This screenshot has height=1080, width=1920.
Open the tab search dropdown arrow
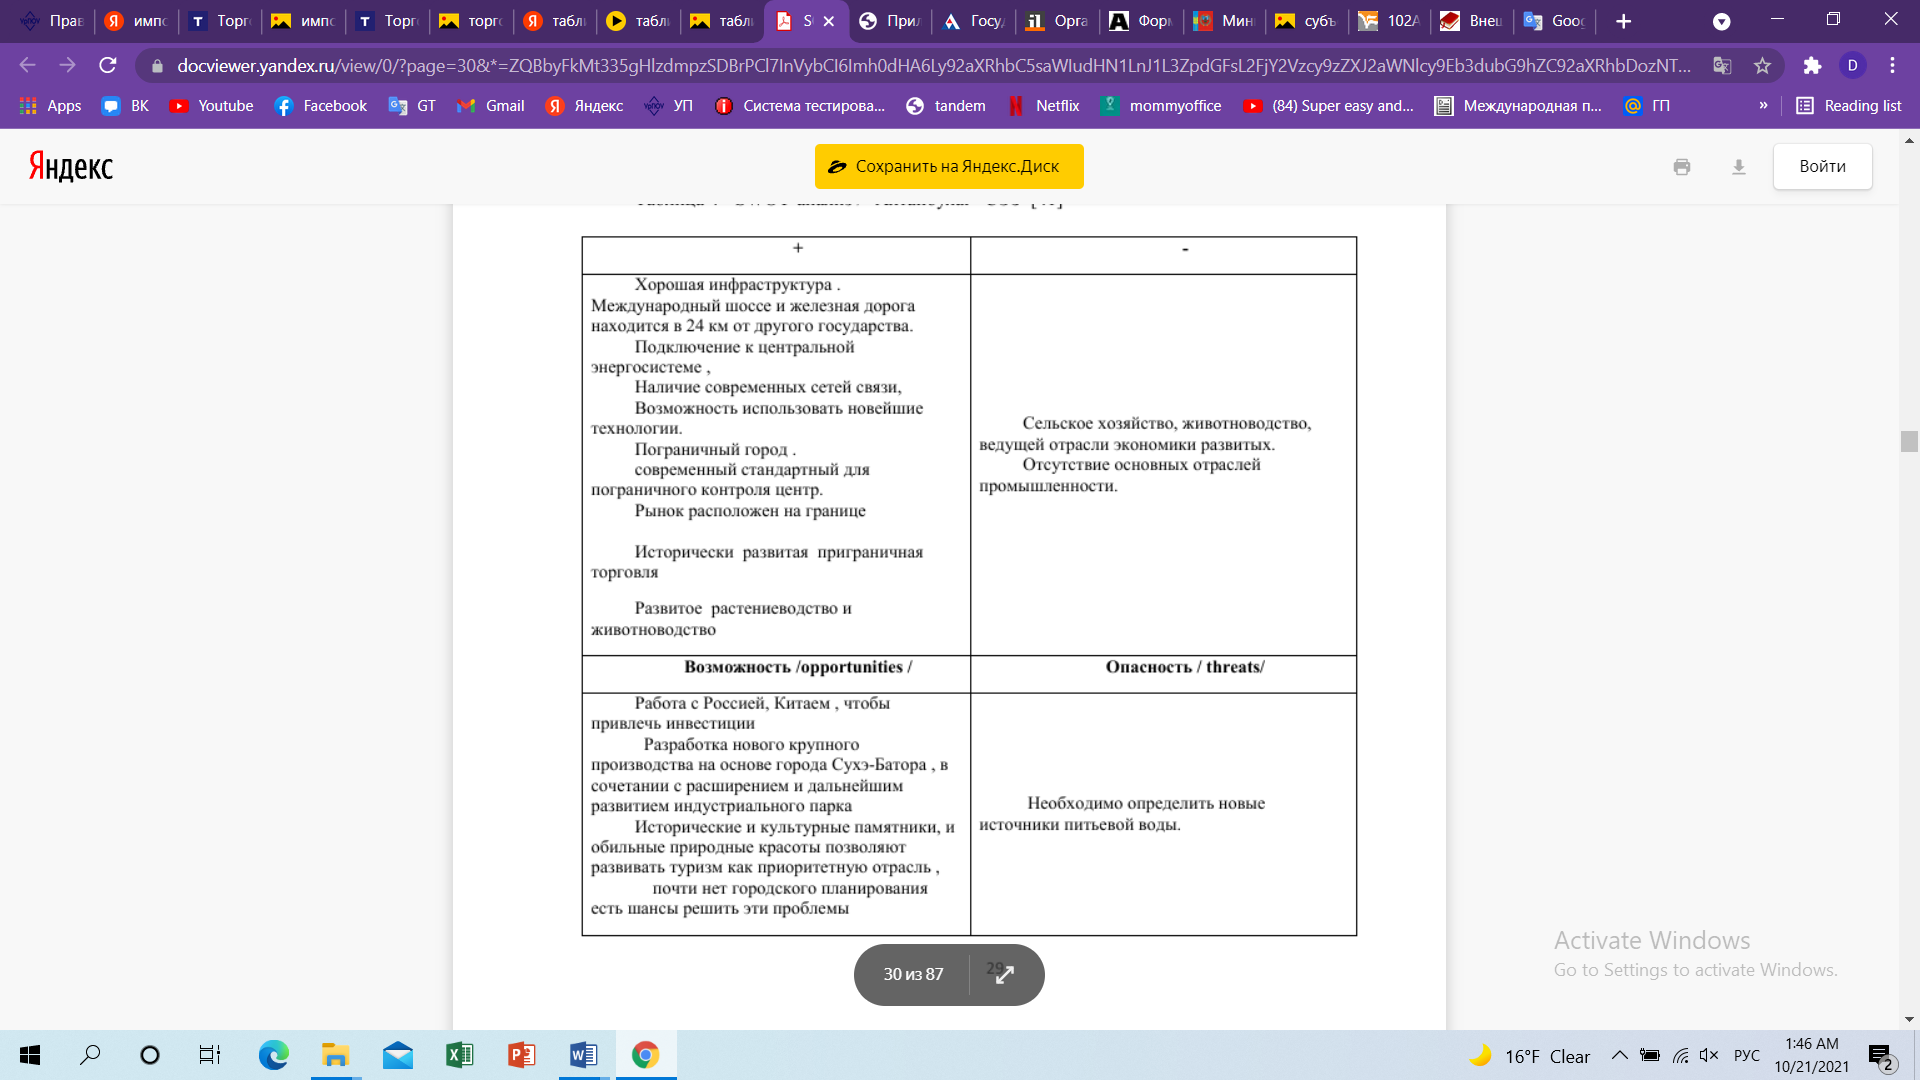point(1721,21)
